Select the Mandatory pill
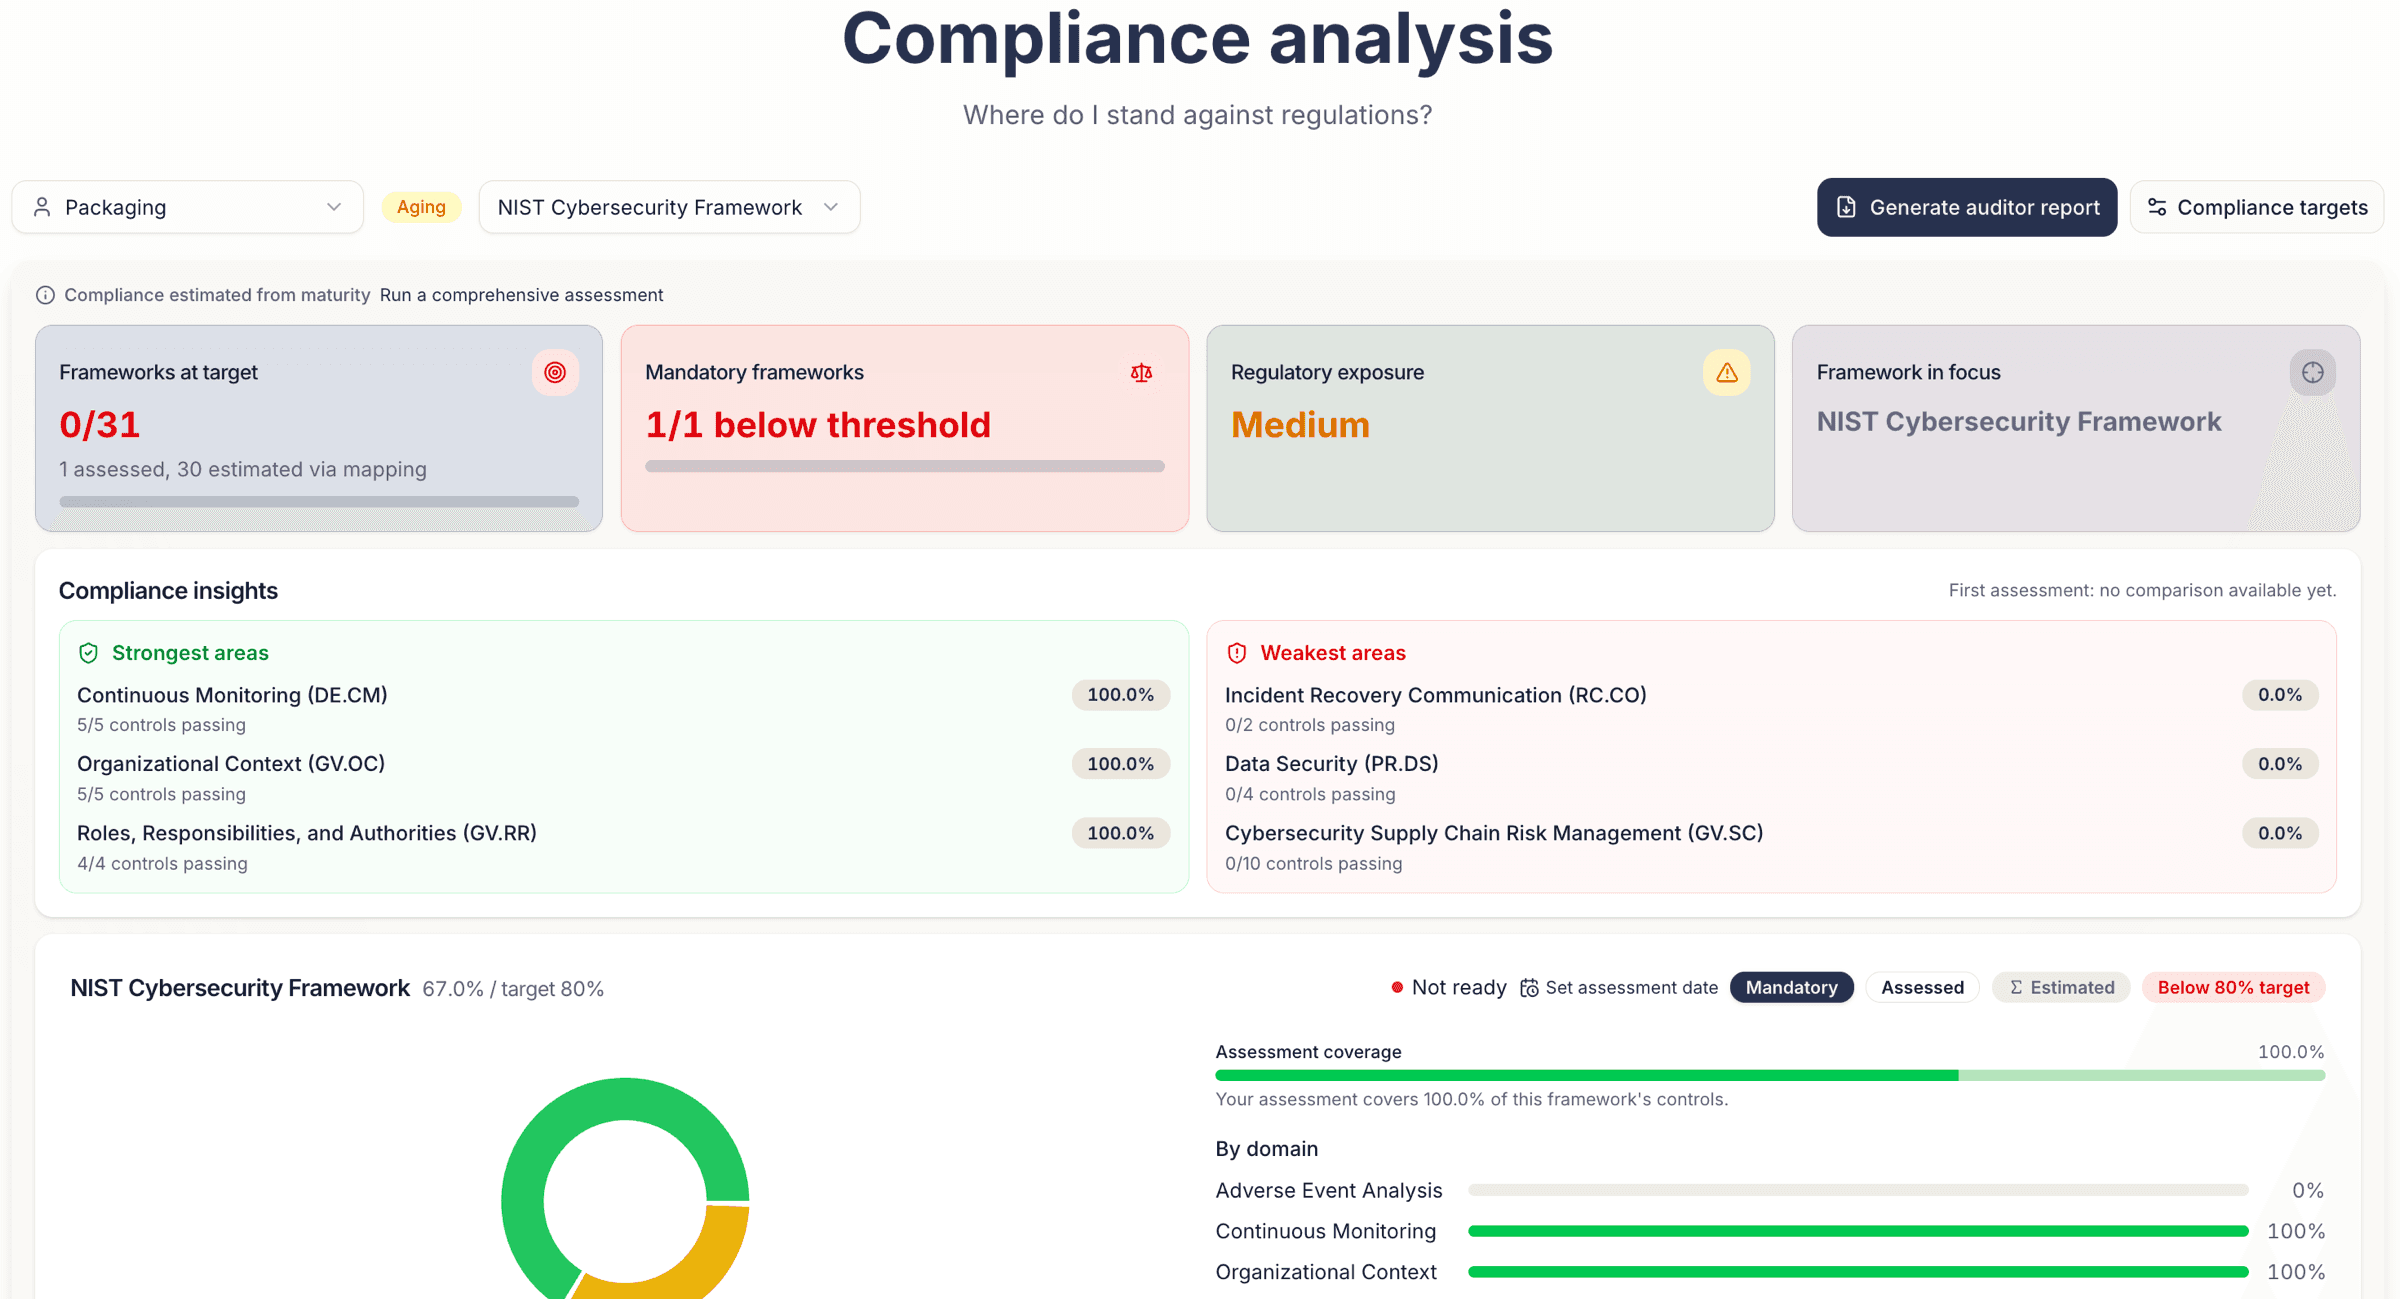The width and height of the screenshot is (2400, 1299). point(1791,988)
